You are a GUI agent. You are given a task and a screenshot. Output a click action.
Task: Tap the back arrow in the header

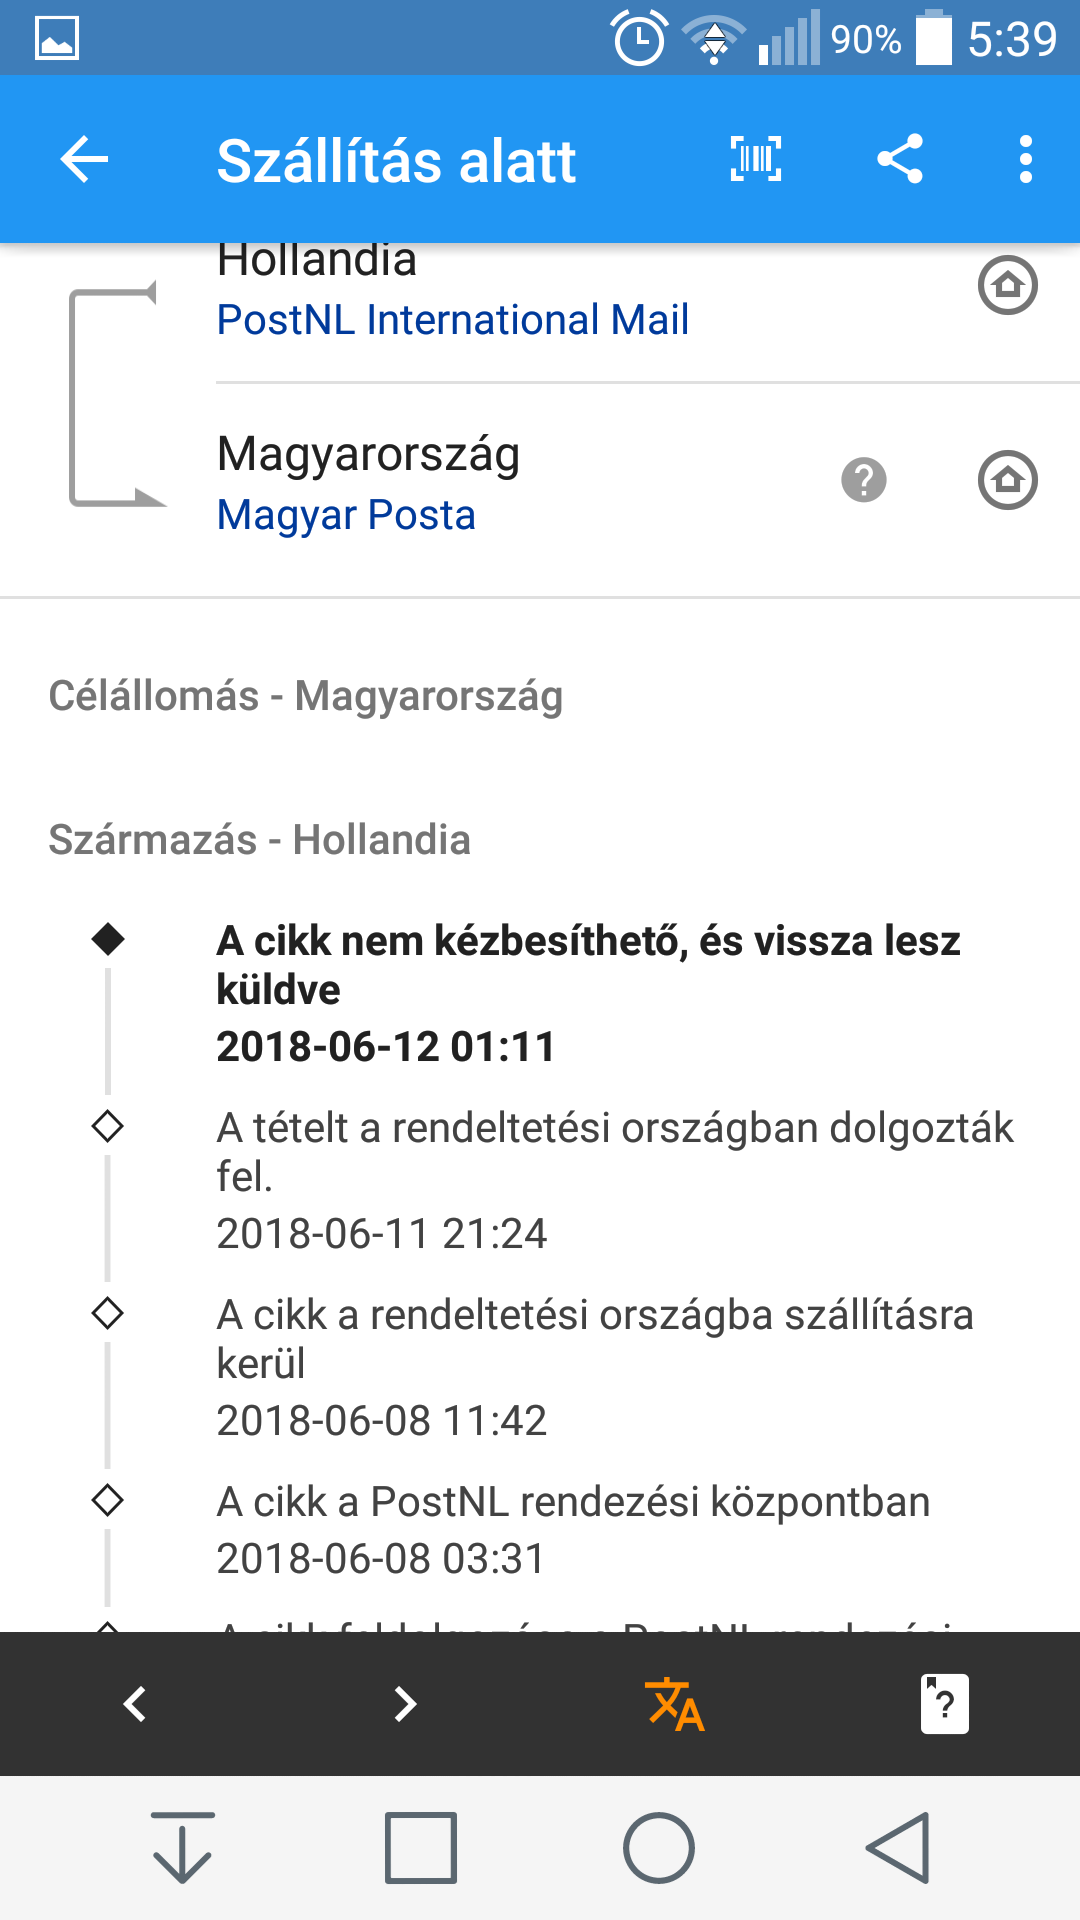tap(84, 160)
